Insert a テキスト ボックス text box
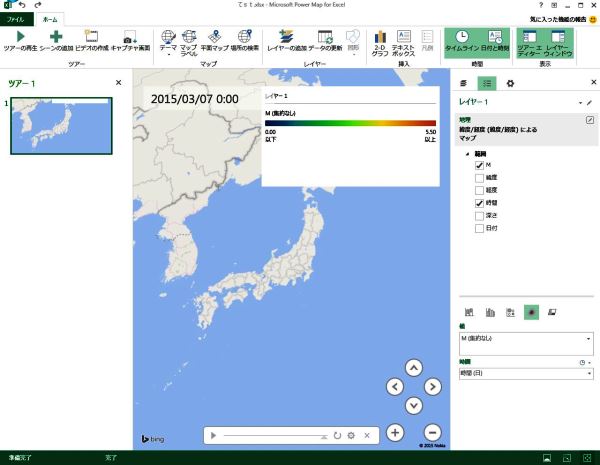The width and height of the screenshot is (600, 465). 403,43
